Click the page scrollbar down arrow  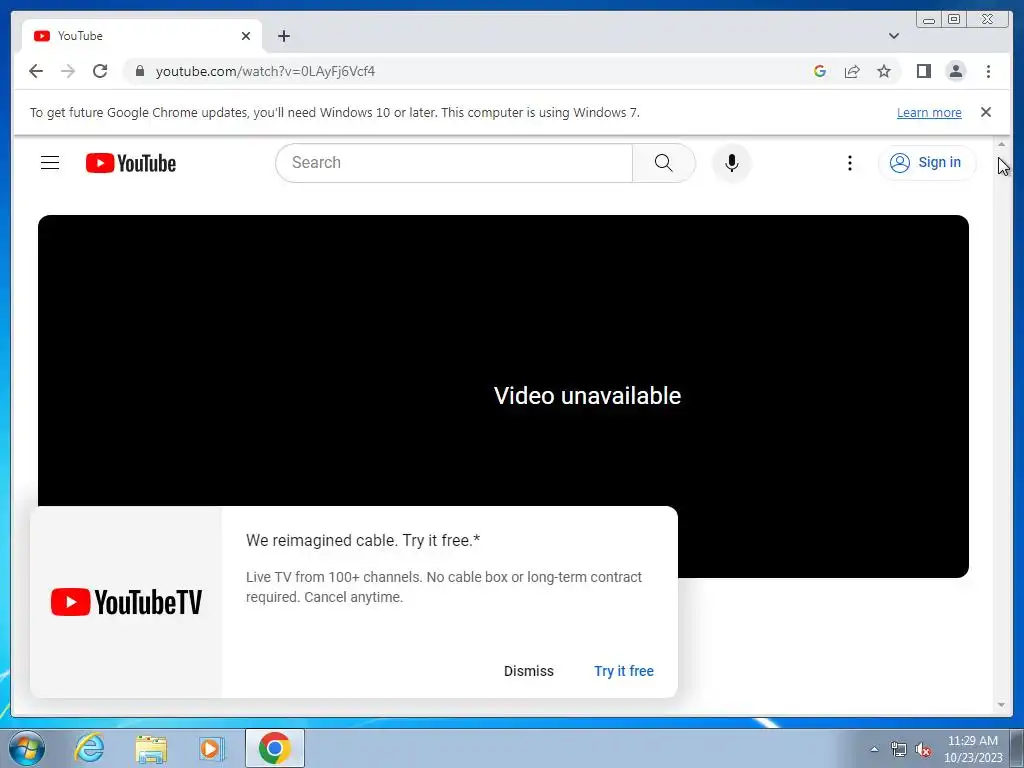coord(1001,705)
